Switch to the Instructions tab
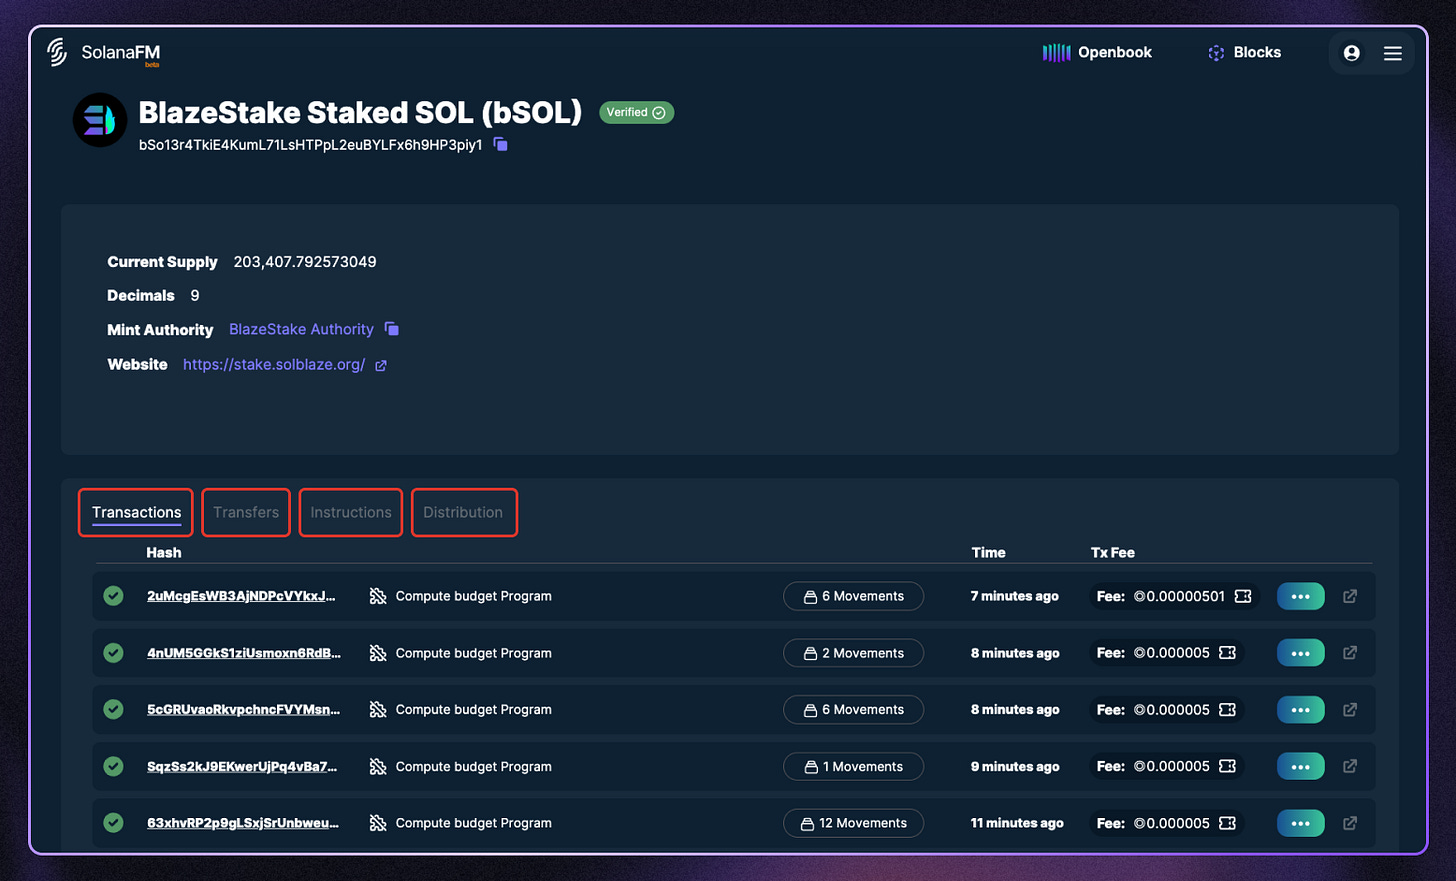1456x881 pixels. click(351, 512)
